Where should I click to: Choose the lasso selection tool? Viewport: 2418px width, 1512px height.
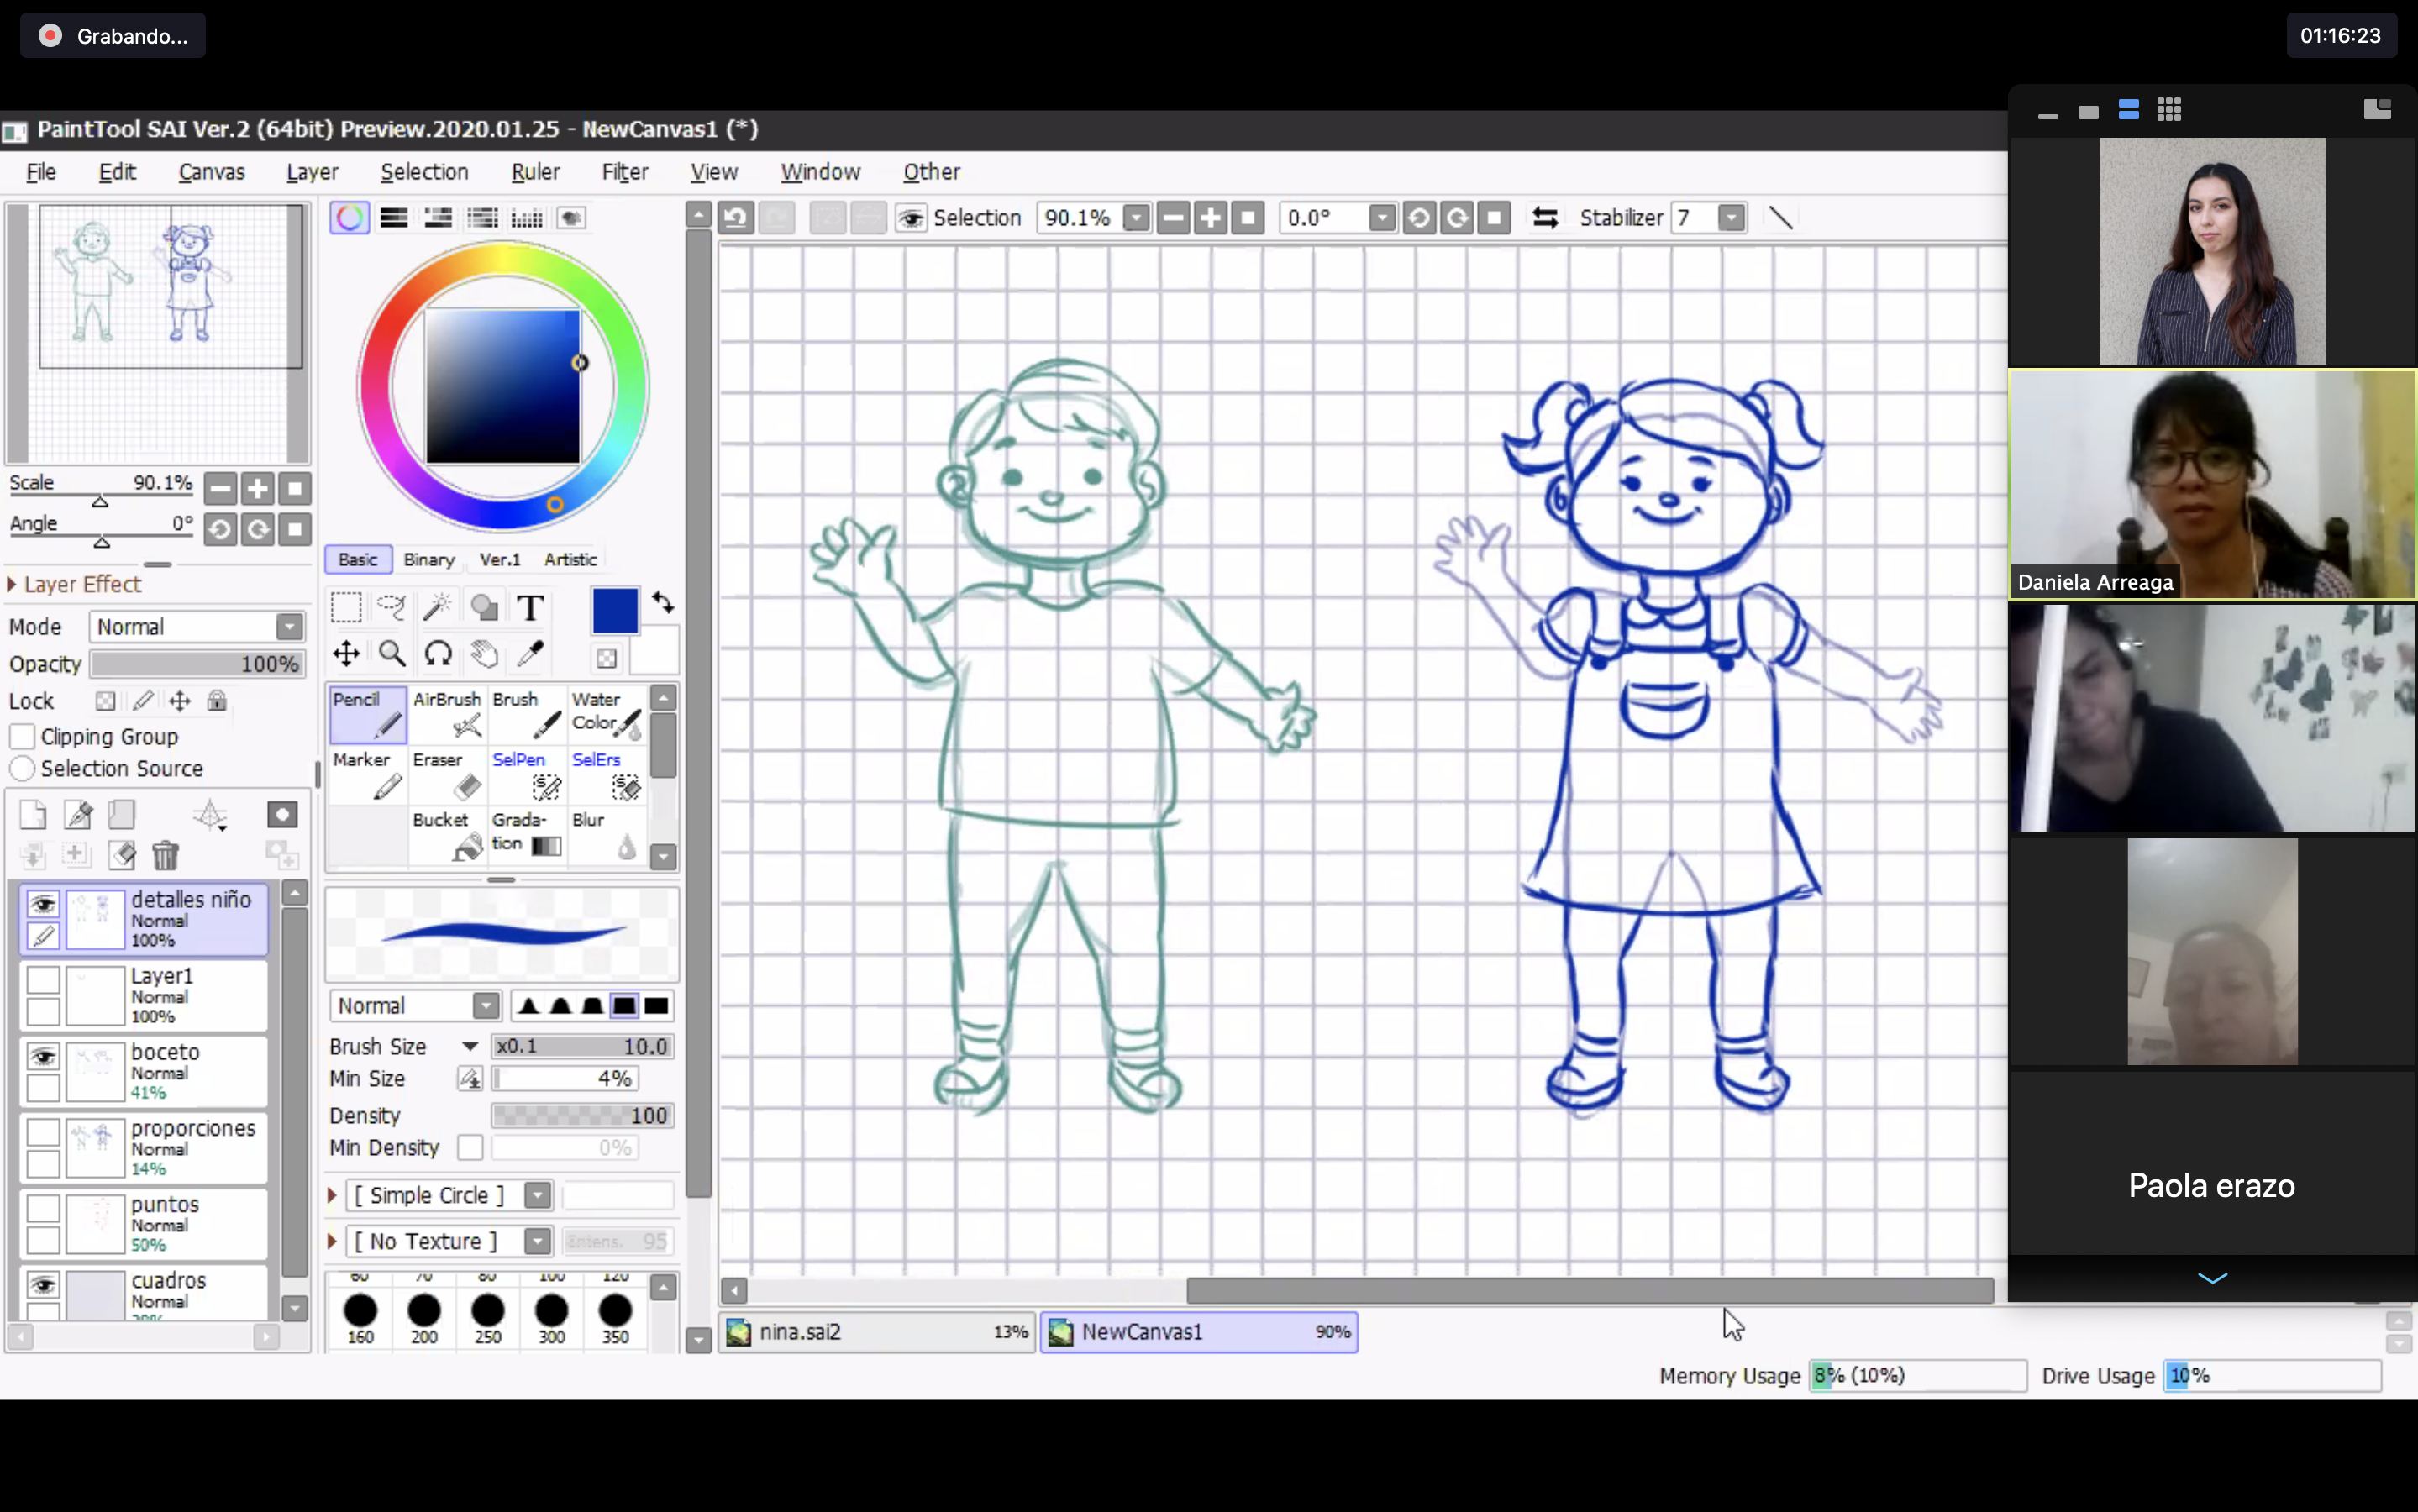tap(391, 607)
